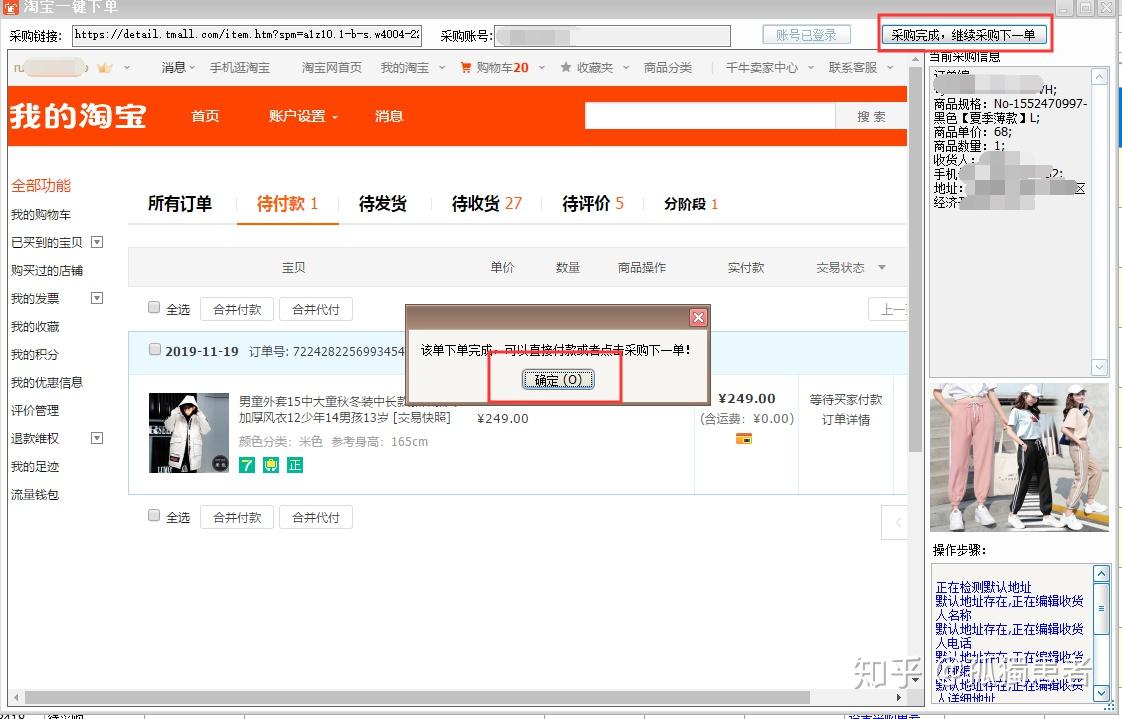Click 采购完成，继续采购下一单 button
Image resolution: width=1122 pixels, height=719 pixels.
(964, 33)
